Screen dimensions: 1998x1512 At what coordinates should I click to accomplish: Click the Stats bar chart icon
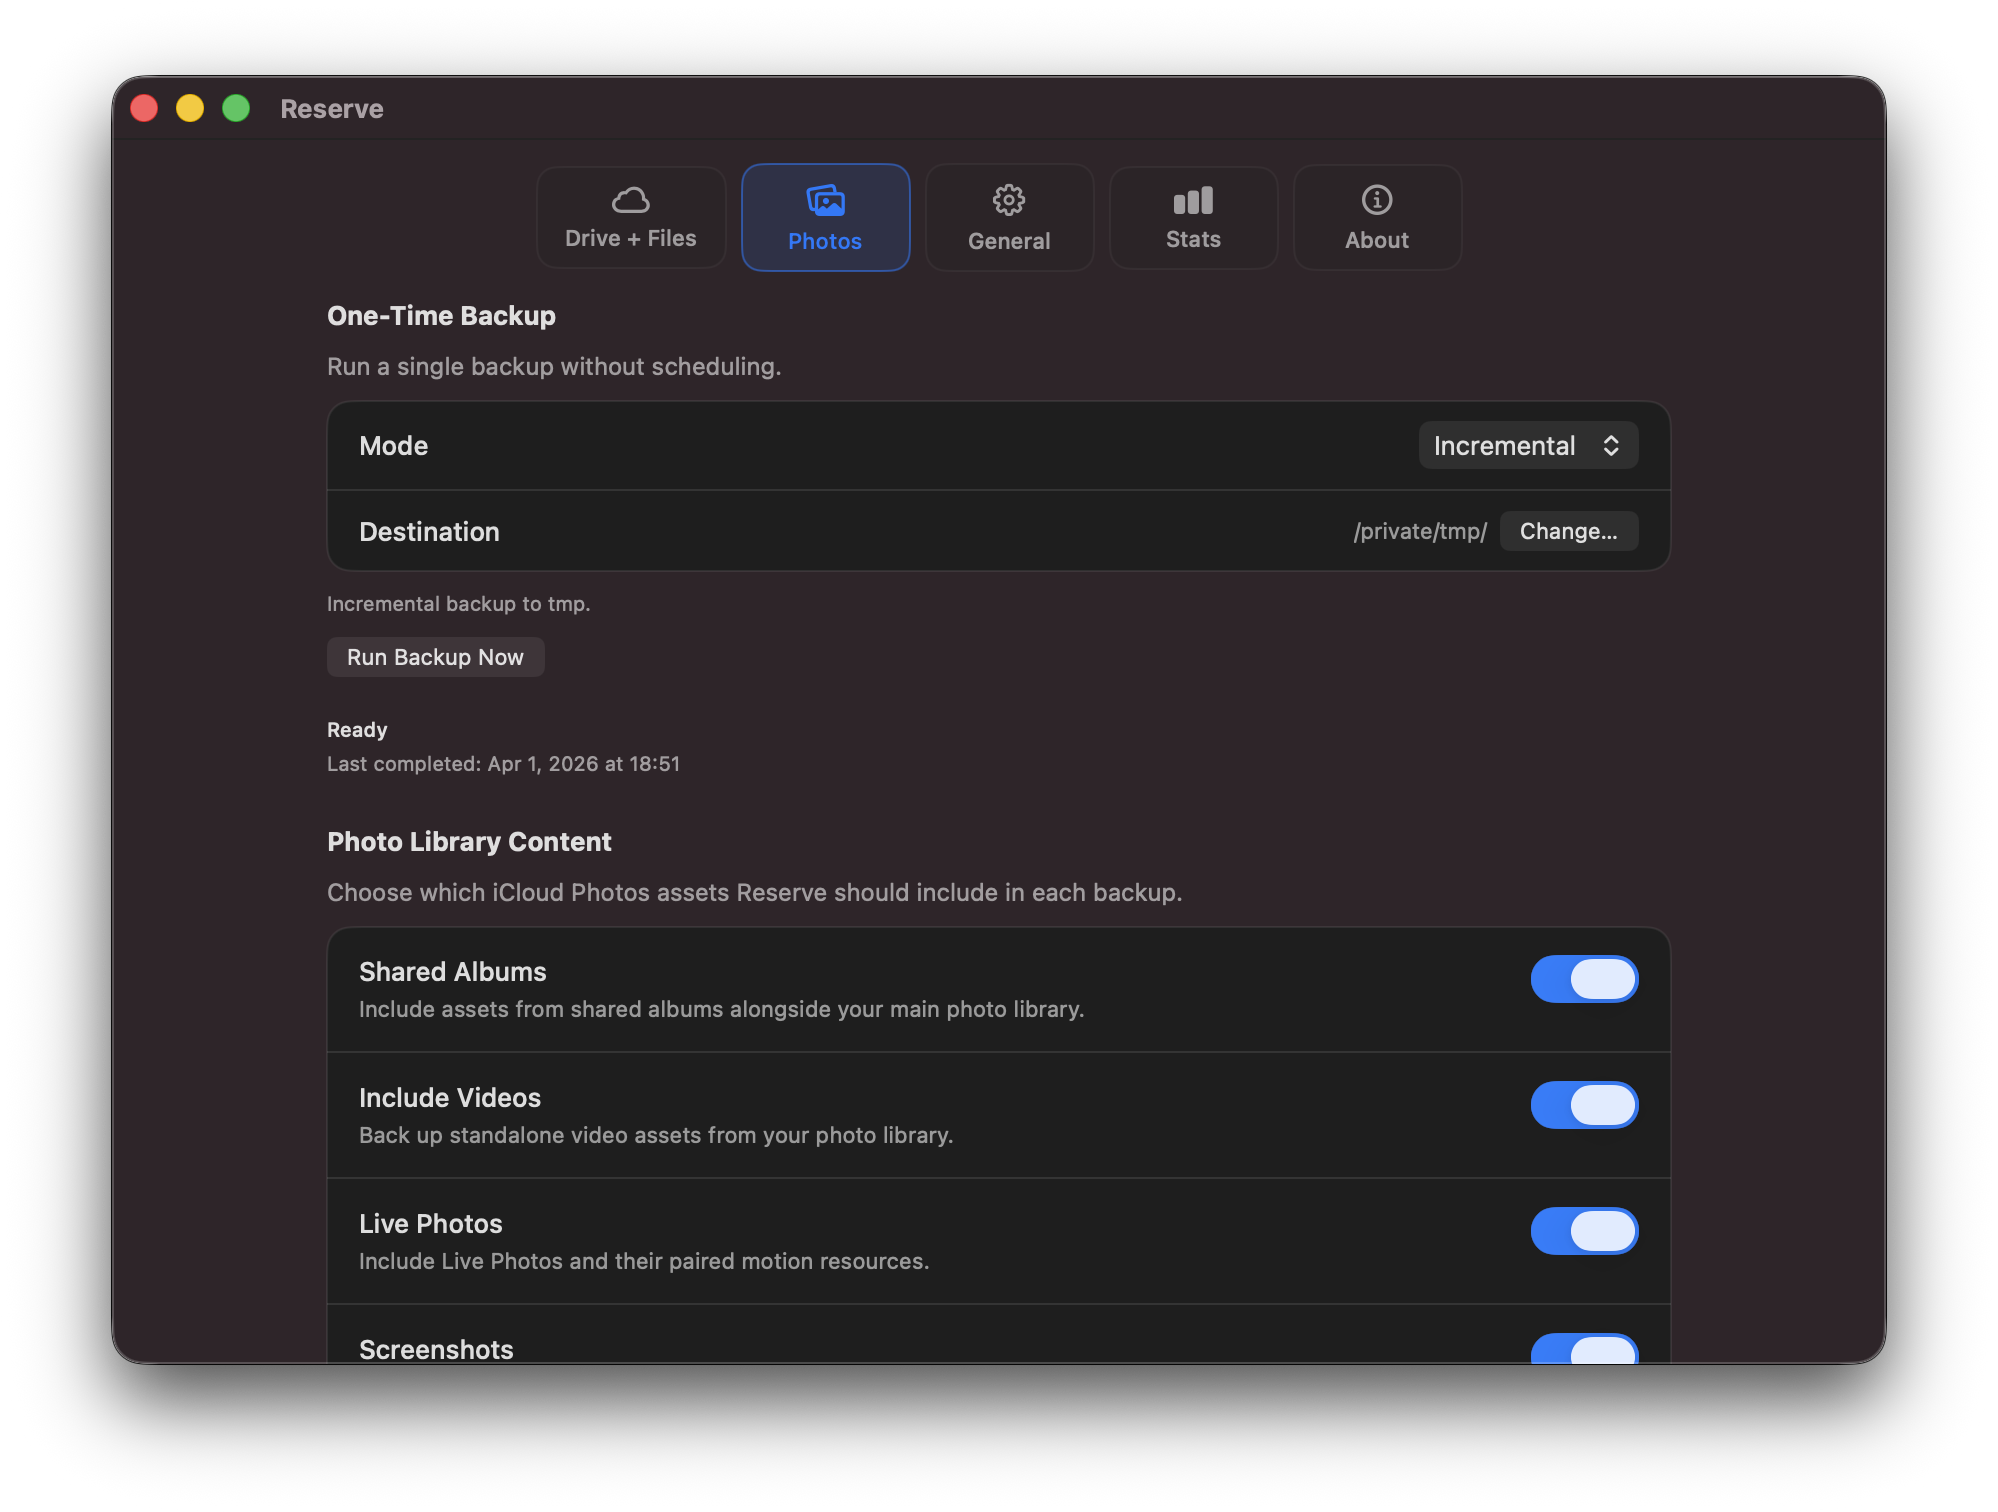1193,200
